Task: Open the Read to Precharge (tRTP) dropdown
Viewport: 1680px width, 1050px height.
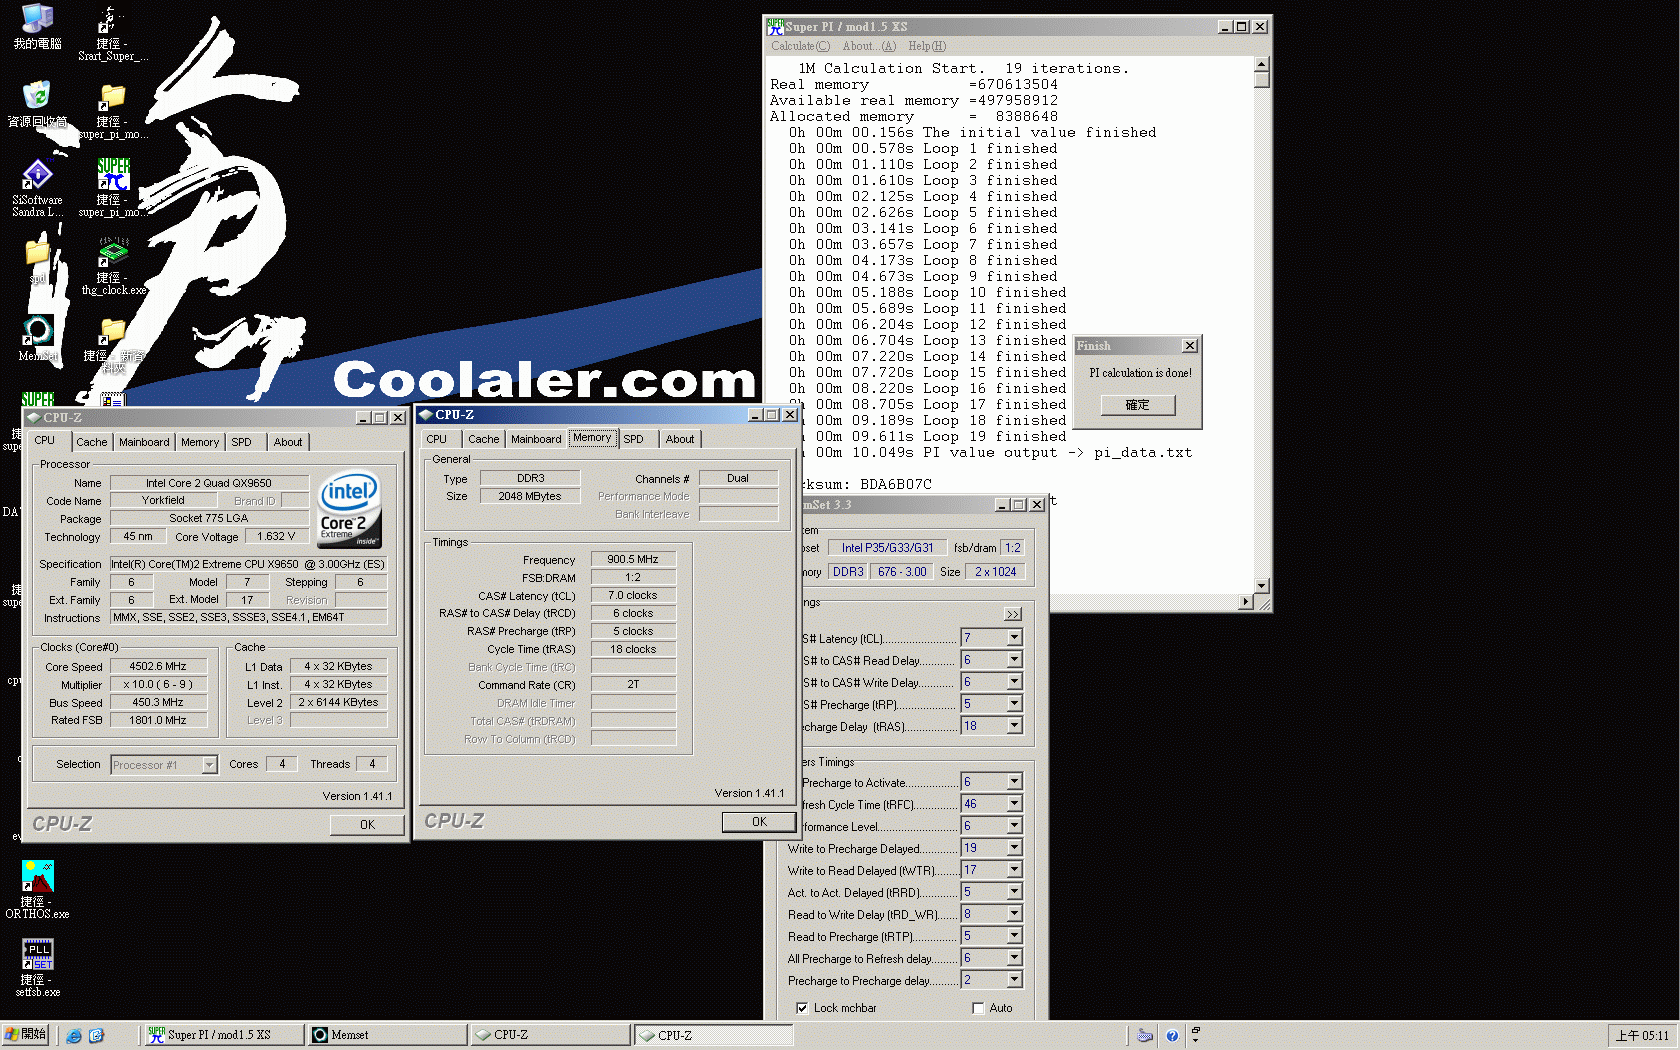Action: [1014, 936]
